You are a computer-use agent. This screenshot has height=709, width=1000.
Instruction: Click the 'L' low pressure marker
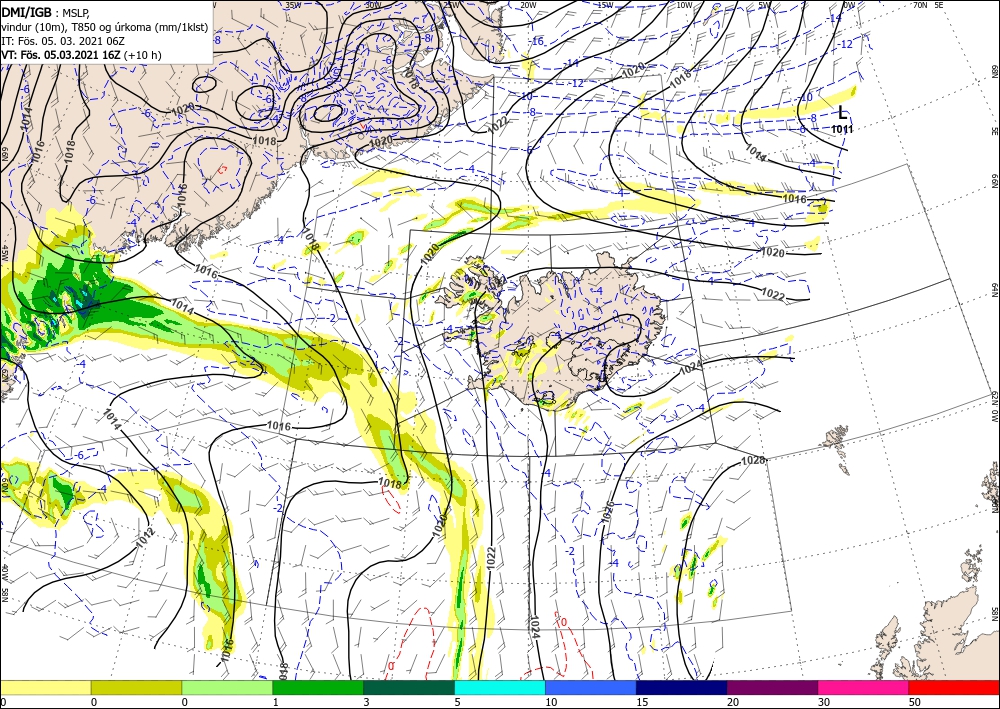(x=842, y=113)
